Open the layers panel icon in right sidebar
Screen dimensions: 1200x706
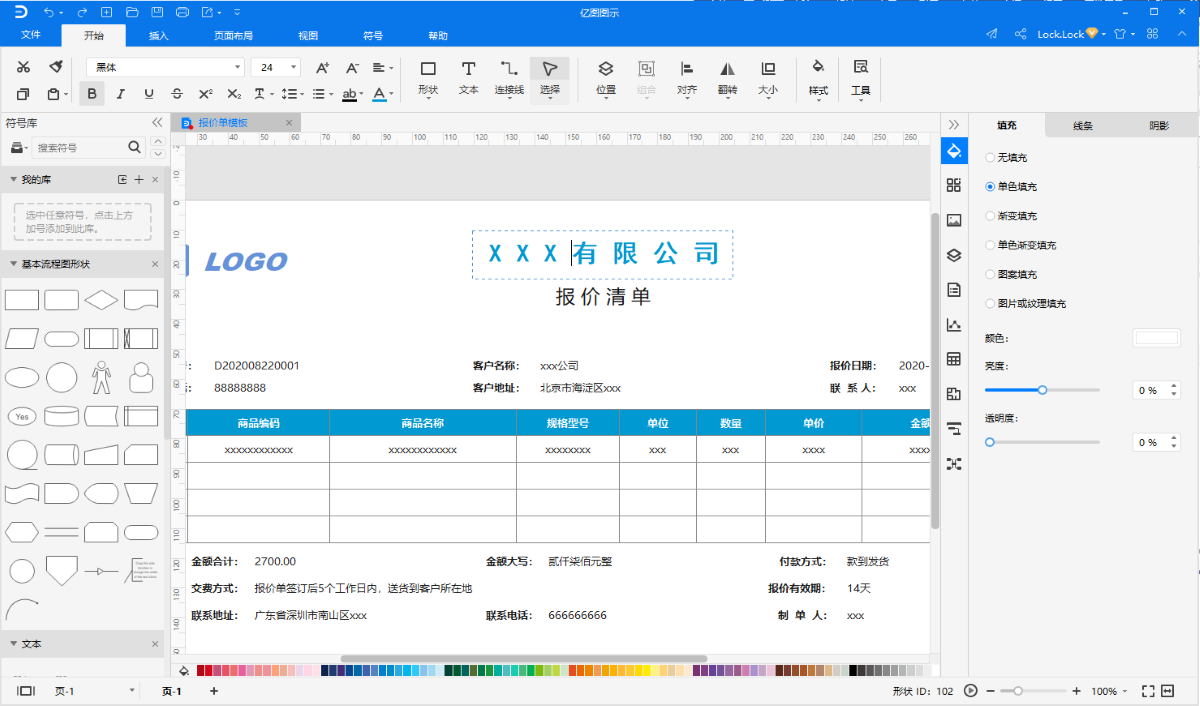click(954, 255)
